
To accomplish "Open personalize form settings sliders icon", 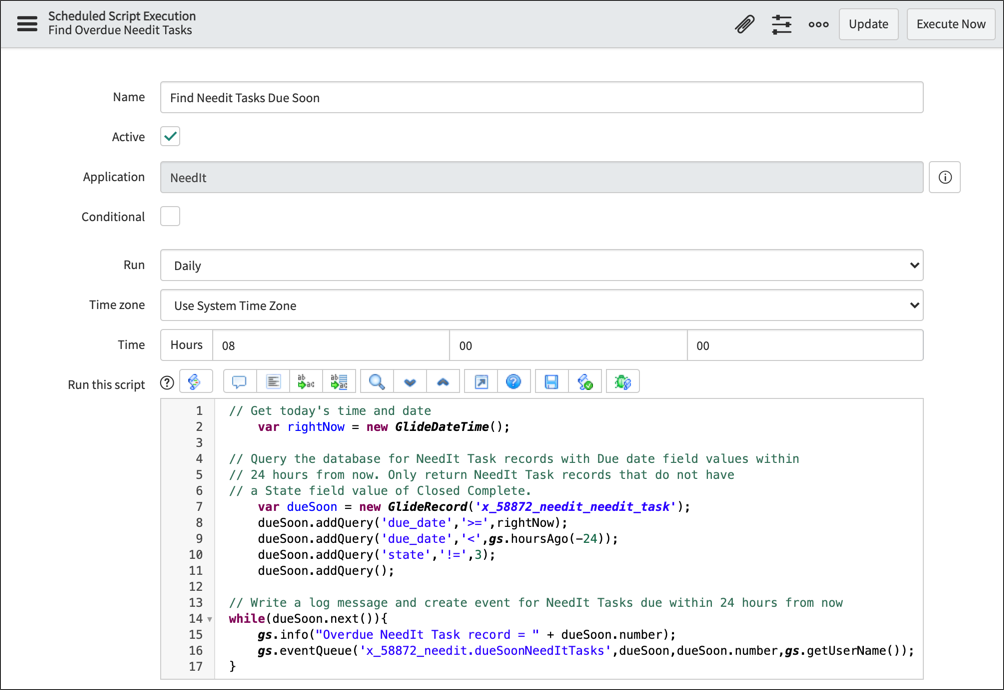I will [x=781, y=24].
